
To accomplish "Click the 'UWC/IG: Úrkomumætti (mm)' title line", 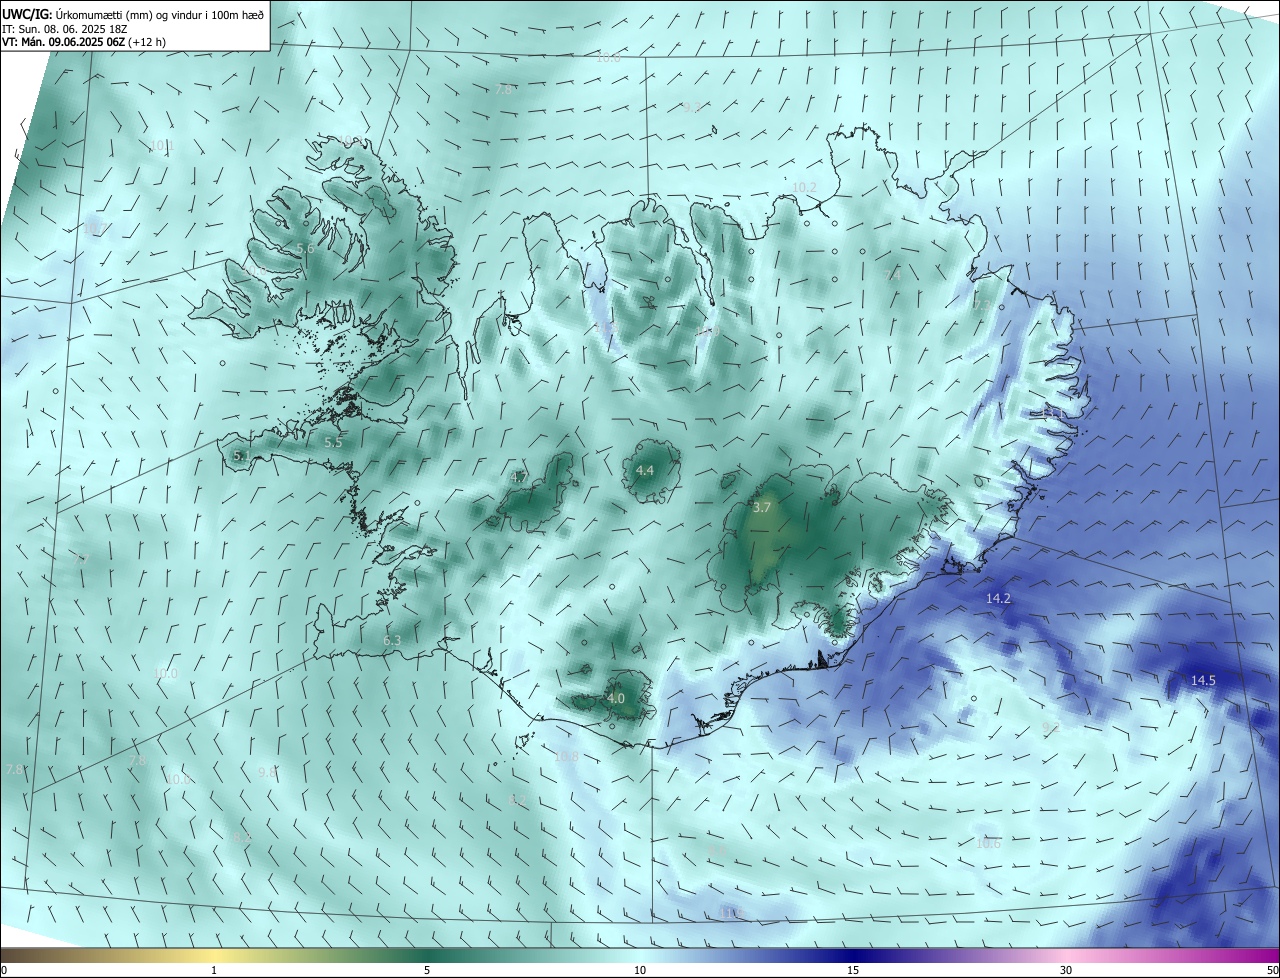I will coord(133,15).
